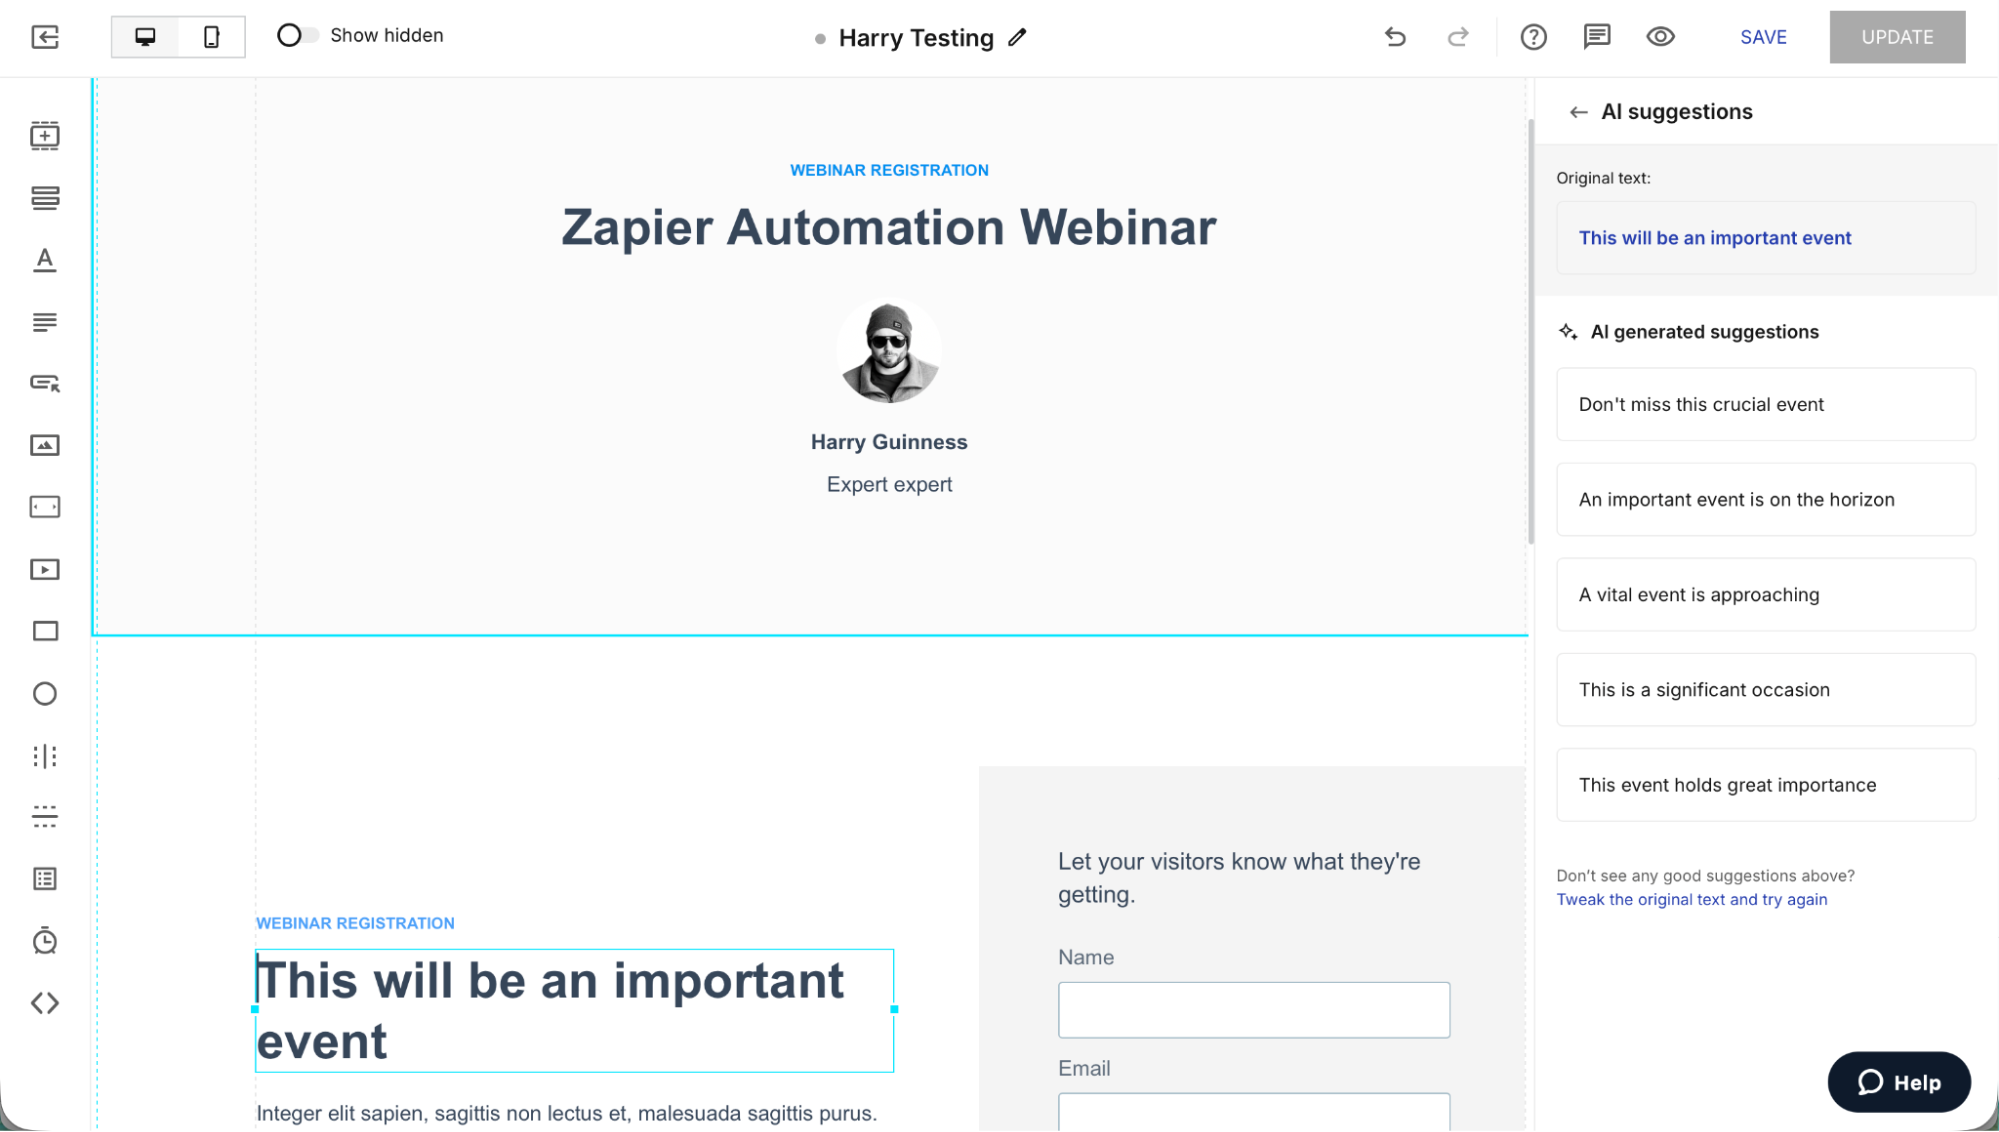Screen dimensions: 1999x1132
Task: Select the image widget icon
Action: (x=45, y=445)
